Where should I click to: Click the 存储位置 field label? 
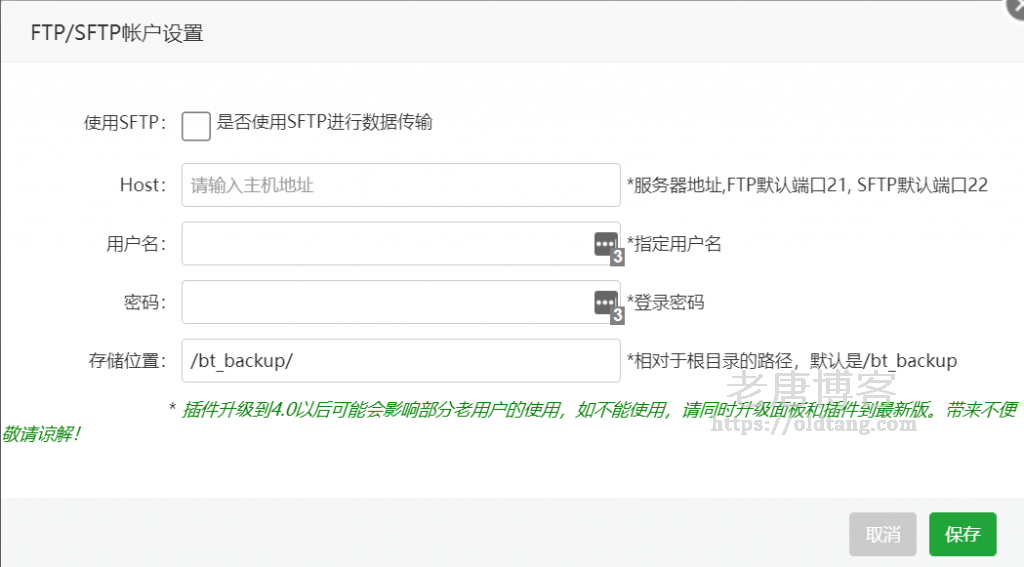pyautogui.click(x=126, y=360)
